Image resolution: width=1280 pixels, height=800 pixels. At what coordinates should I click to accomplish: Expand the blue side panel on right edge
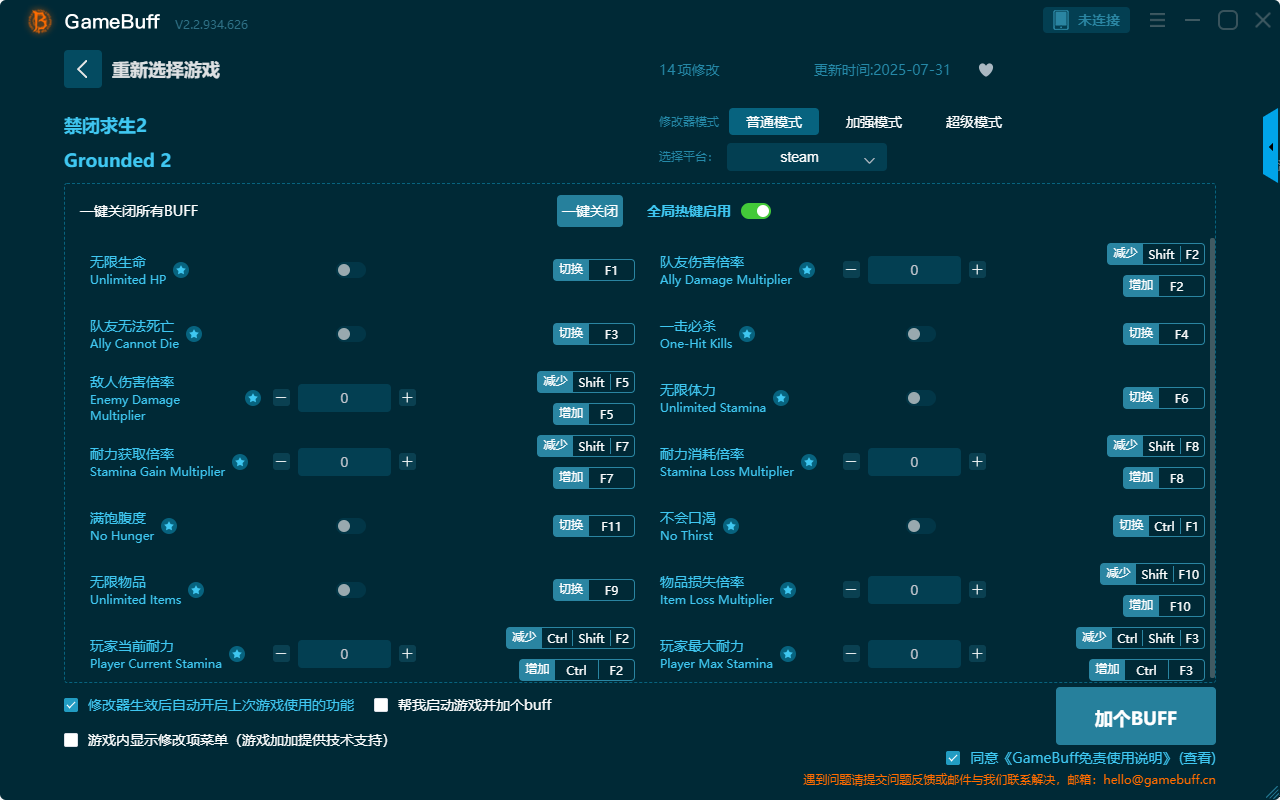tap(1272, 145)
